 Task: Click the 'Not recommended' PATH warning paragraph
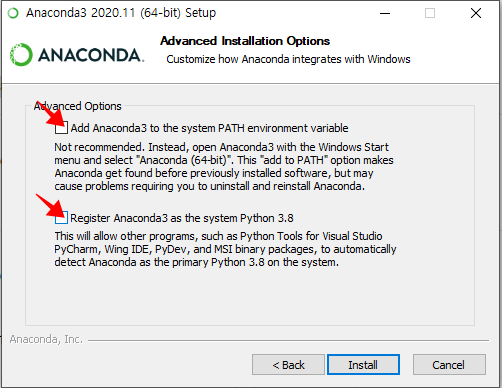[224, 167]
